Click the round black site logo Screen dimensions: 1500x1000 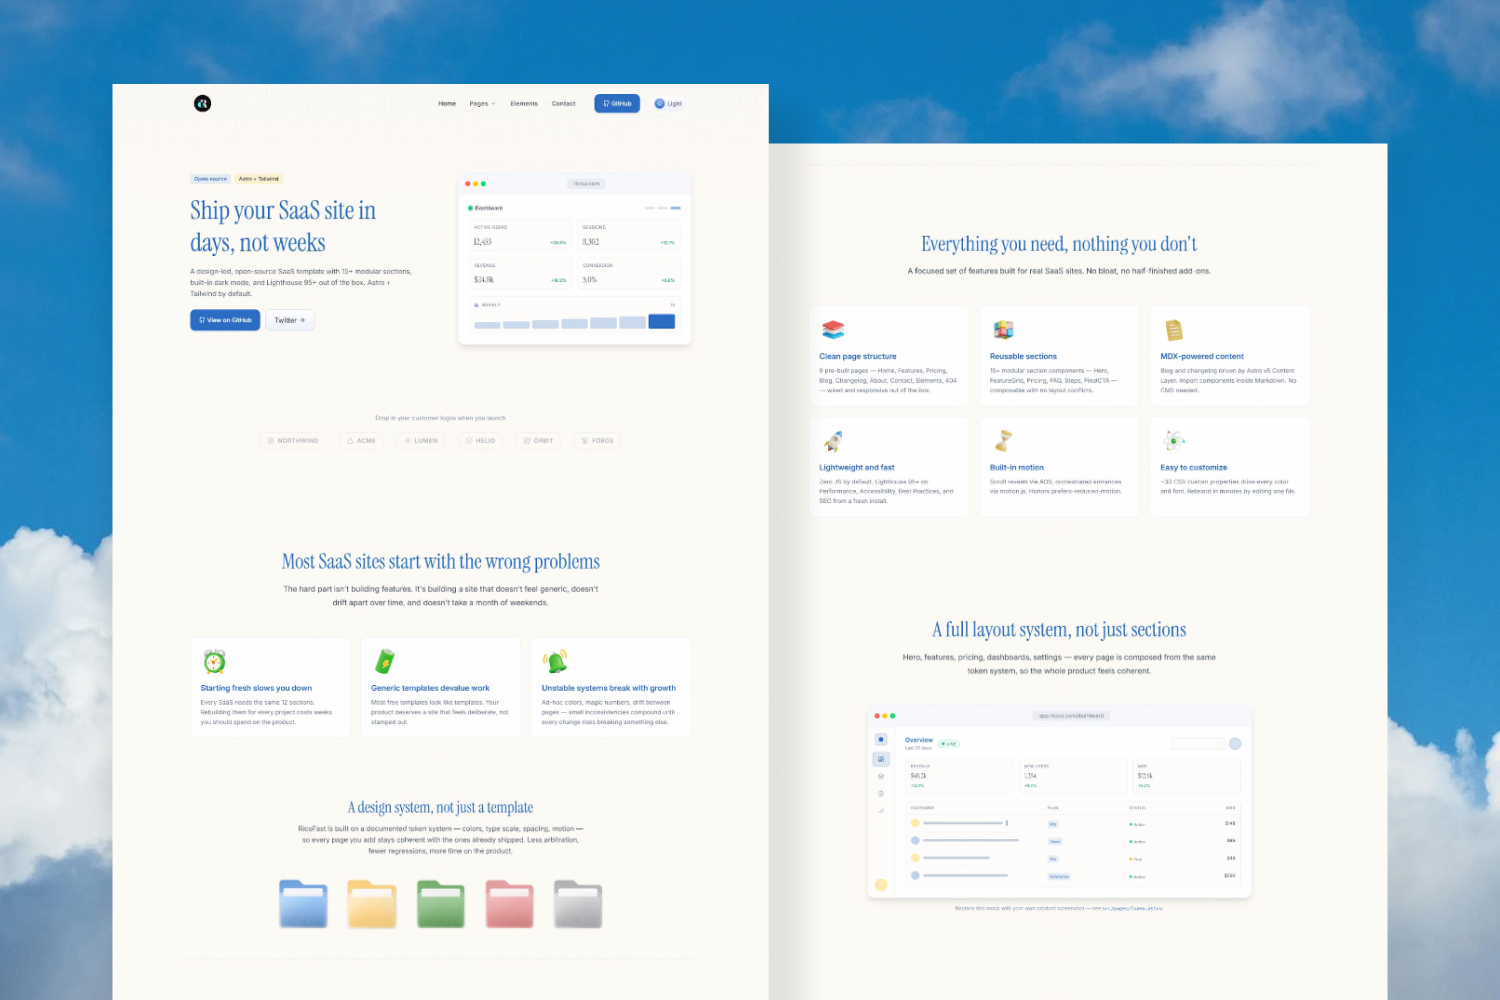tap(202, 103)
